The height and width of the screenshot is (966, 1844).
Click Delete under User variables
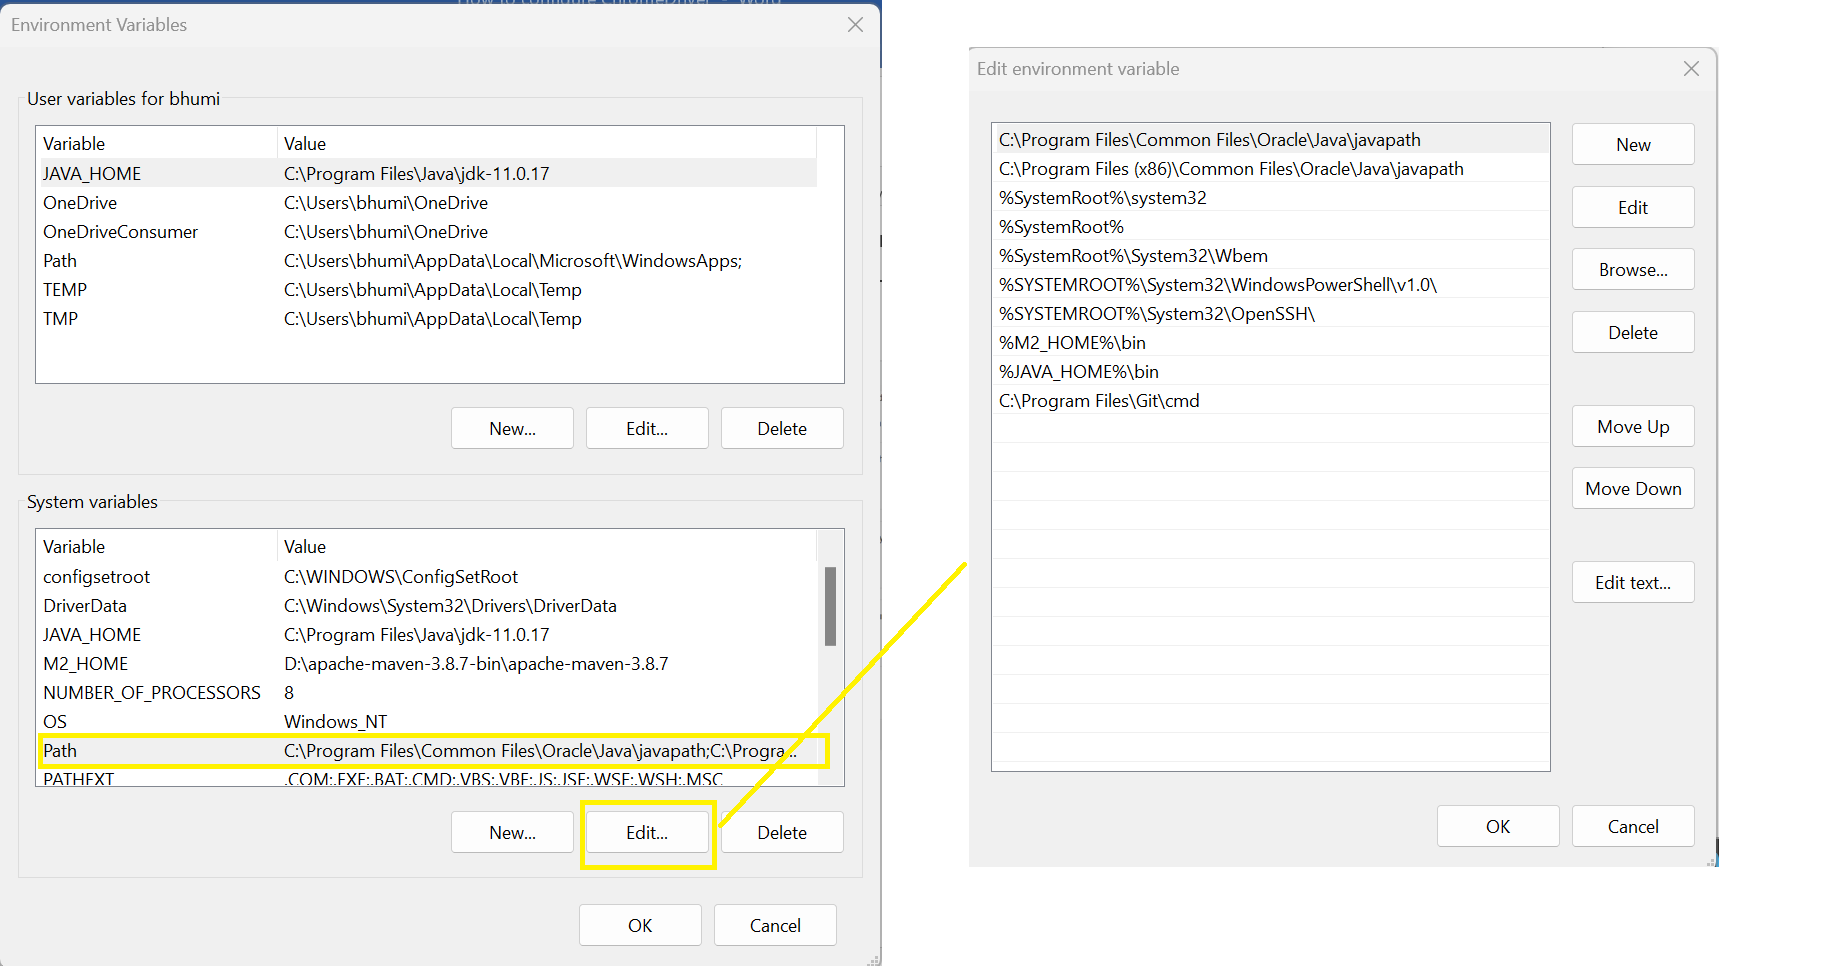(781, 428)
